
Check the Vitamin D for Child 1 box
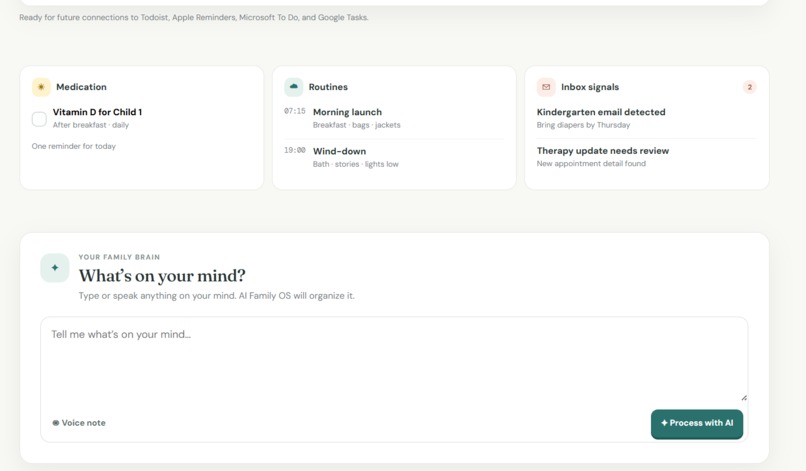(x=39, y=119)
